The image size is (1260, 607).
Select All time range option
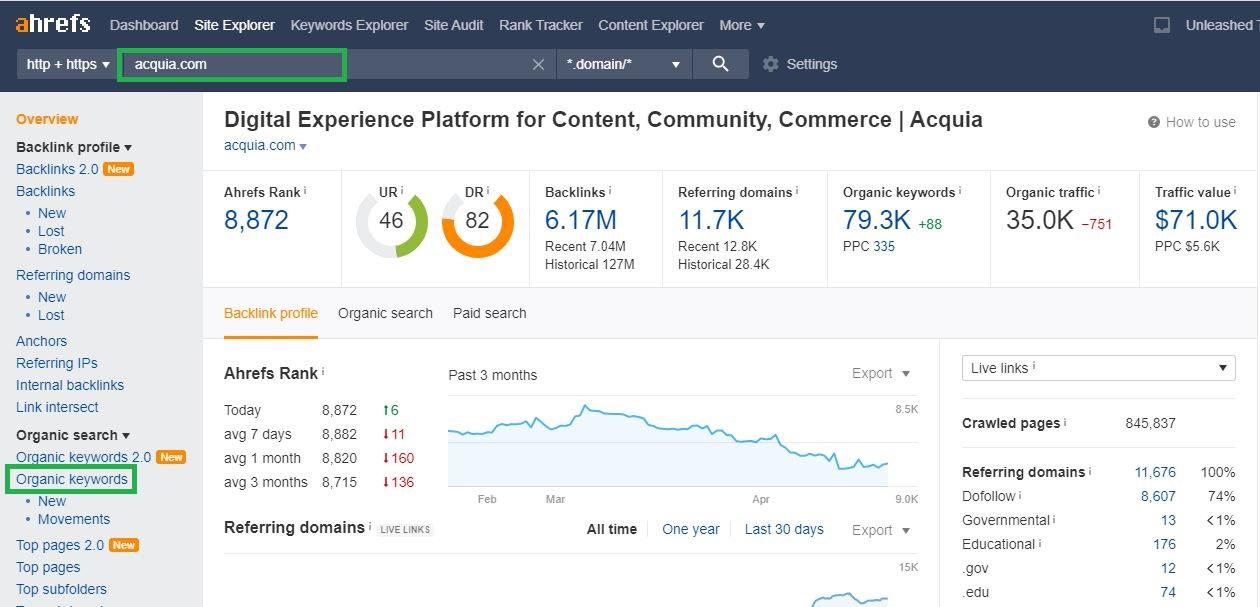(611, 529)
